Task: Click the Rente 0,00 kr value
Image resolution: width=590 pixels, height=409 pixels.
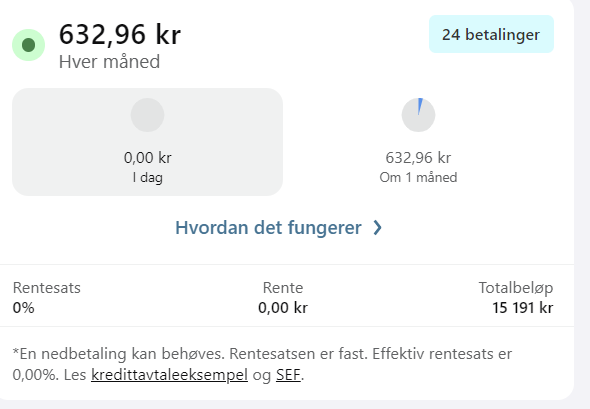Action: tap(283, 308)
